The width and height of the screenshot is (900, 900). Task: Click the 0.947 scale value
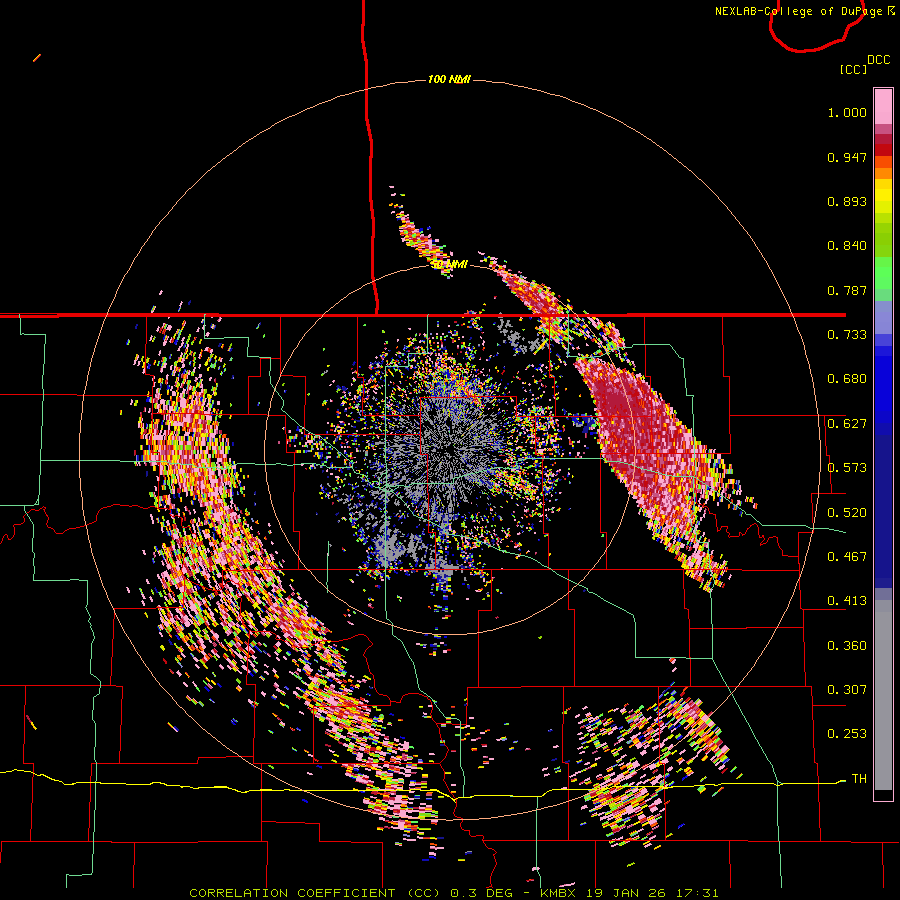click(x=847, y=157)
